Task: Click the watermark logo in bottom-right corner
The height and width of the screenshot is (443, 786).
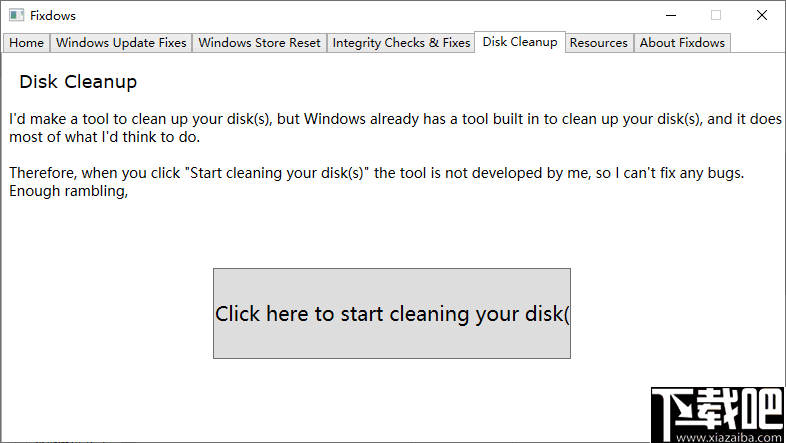Action: [716, 409]
